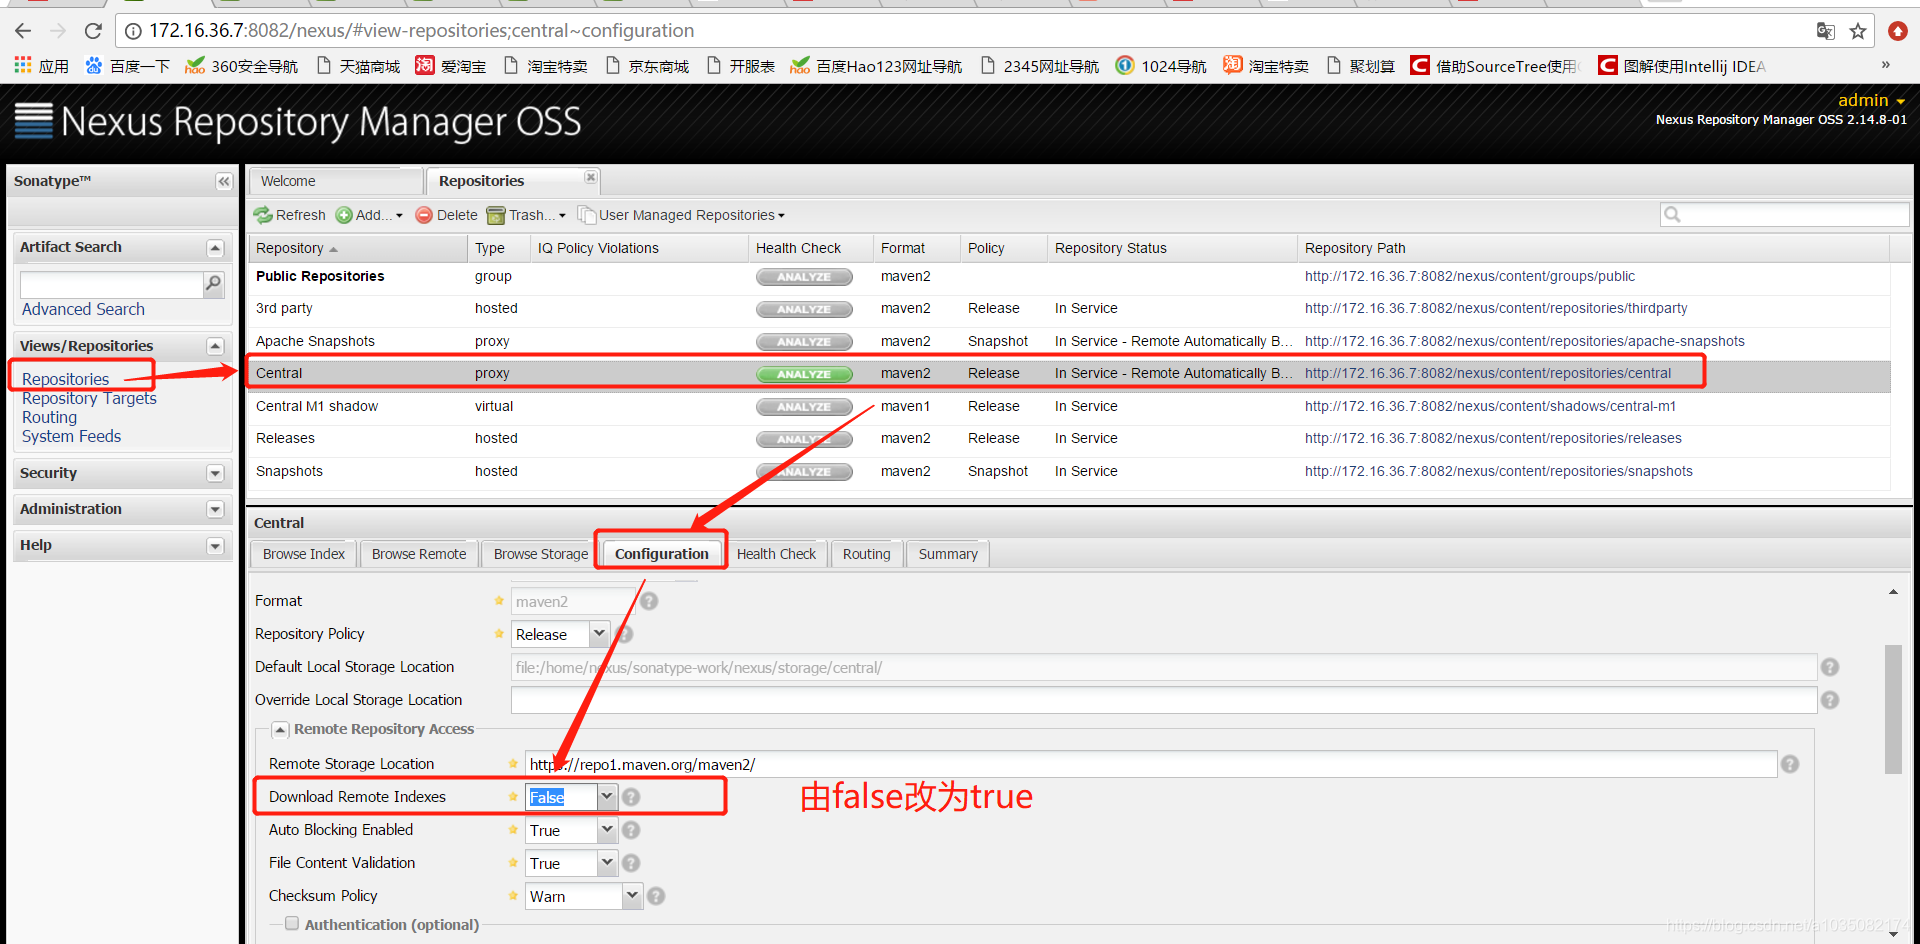The image size is (1920, 944).
Task: Click the green ANALYZE button for Central
Action: [x=804, y=374]
